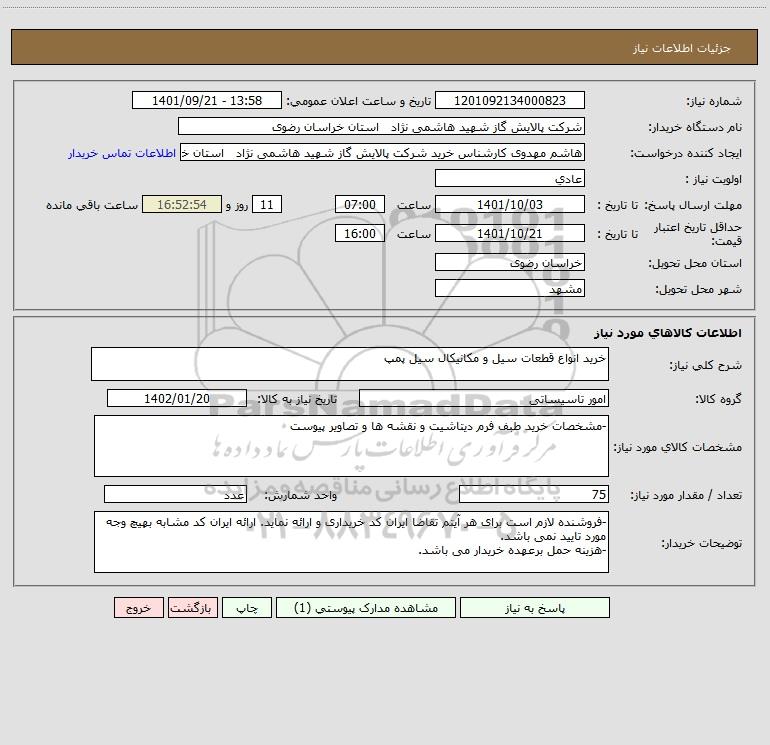Click quantity field '75'
The width and height of the screenshot is (770, 745).
click(534, 495)
